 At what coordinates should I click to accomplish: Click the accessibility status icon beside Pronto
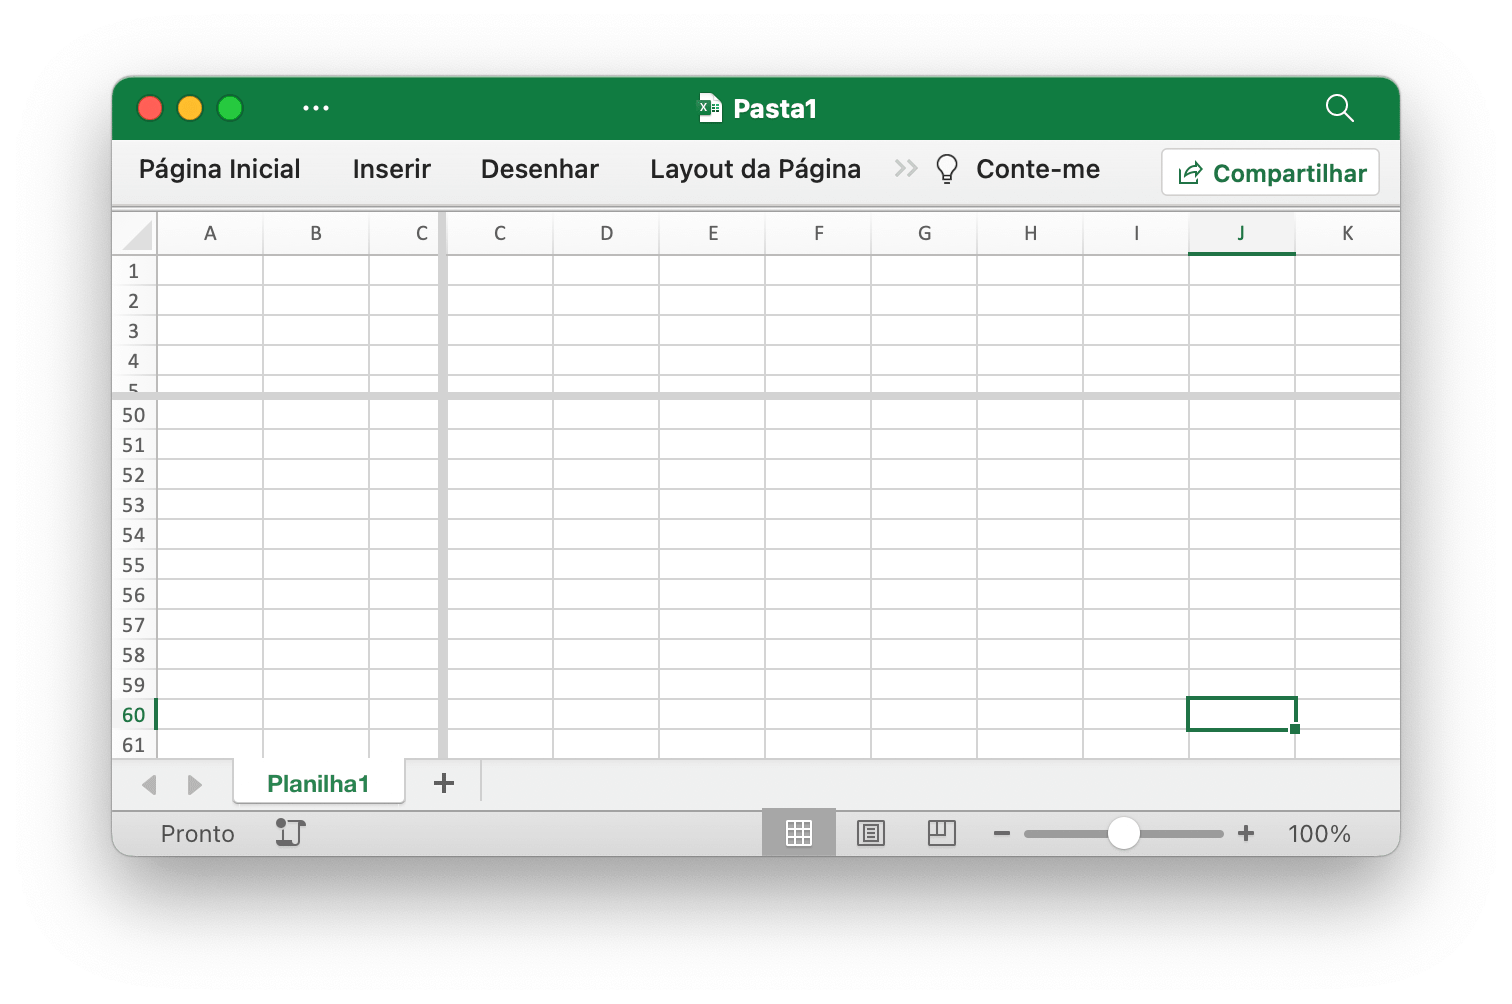290,833
